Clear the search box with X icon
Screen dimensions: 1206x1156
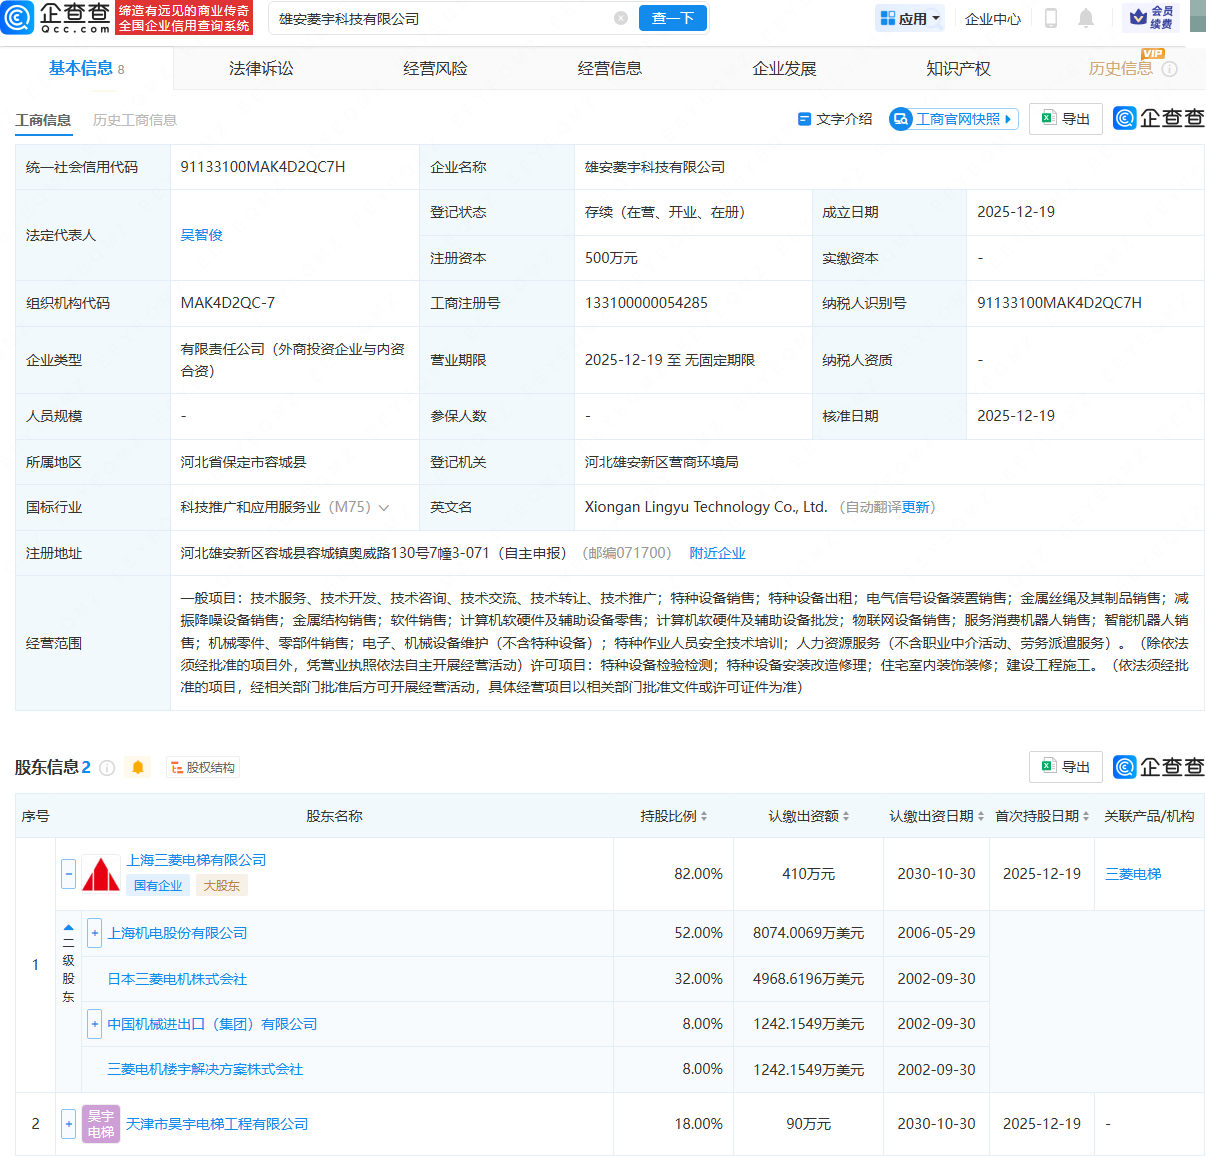point(621,18)
